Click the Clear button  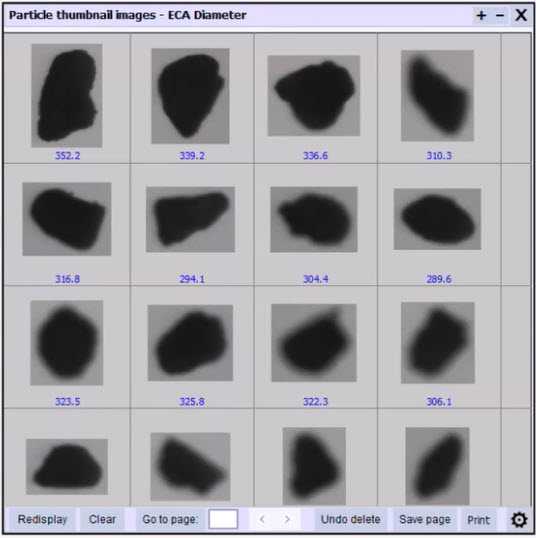102,519
